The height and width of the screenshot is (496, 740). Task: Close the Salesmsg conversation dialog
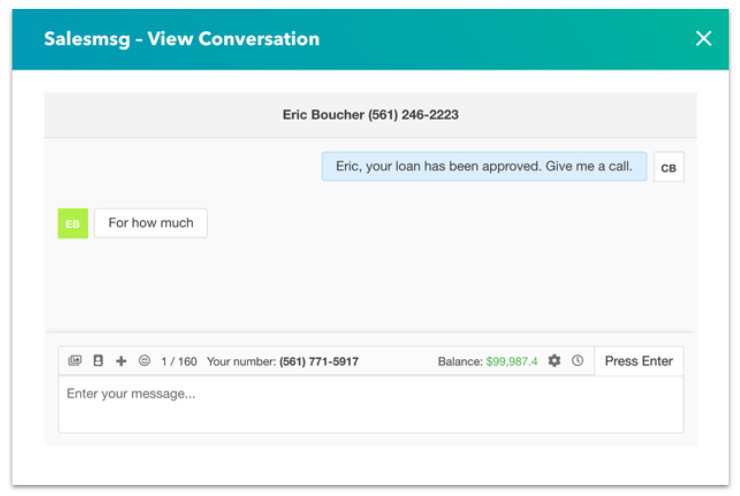(x=703, y=38)
